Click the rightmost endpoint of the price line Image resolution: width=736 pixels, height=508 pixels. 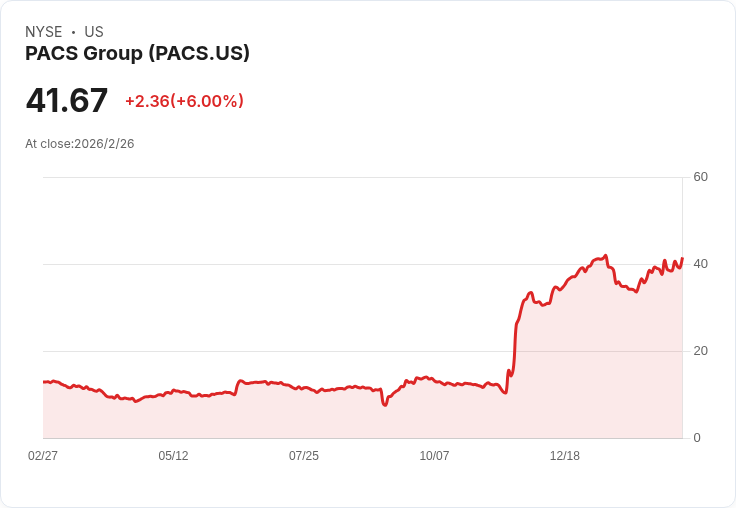(682, 259)
